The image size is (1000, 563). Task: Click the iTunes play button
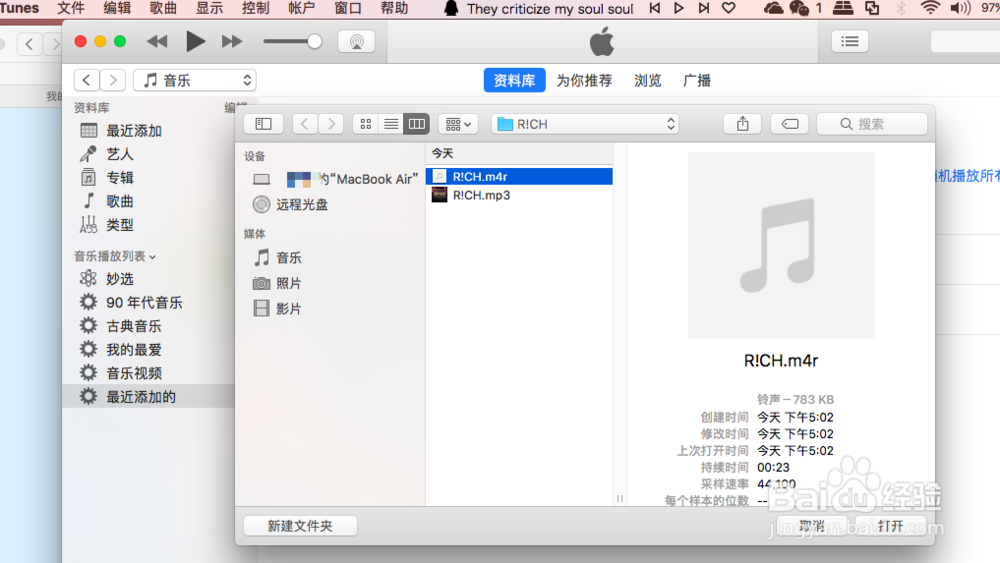click(195, 41)
